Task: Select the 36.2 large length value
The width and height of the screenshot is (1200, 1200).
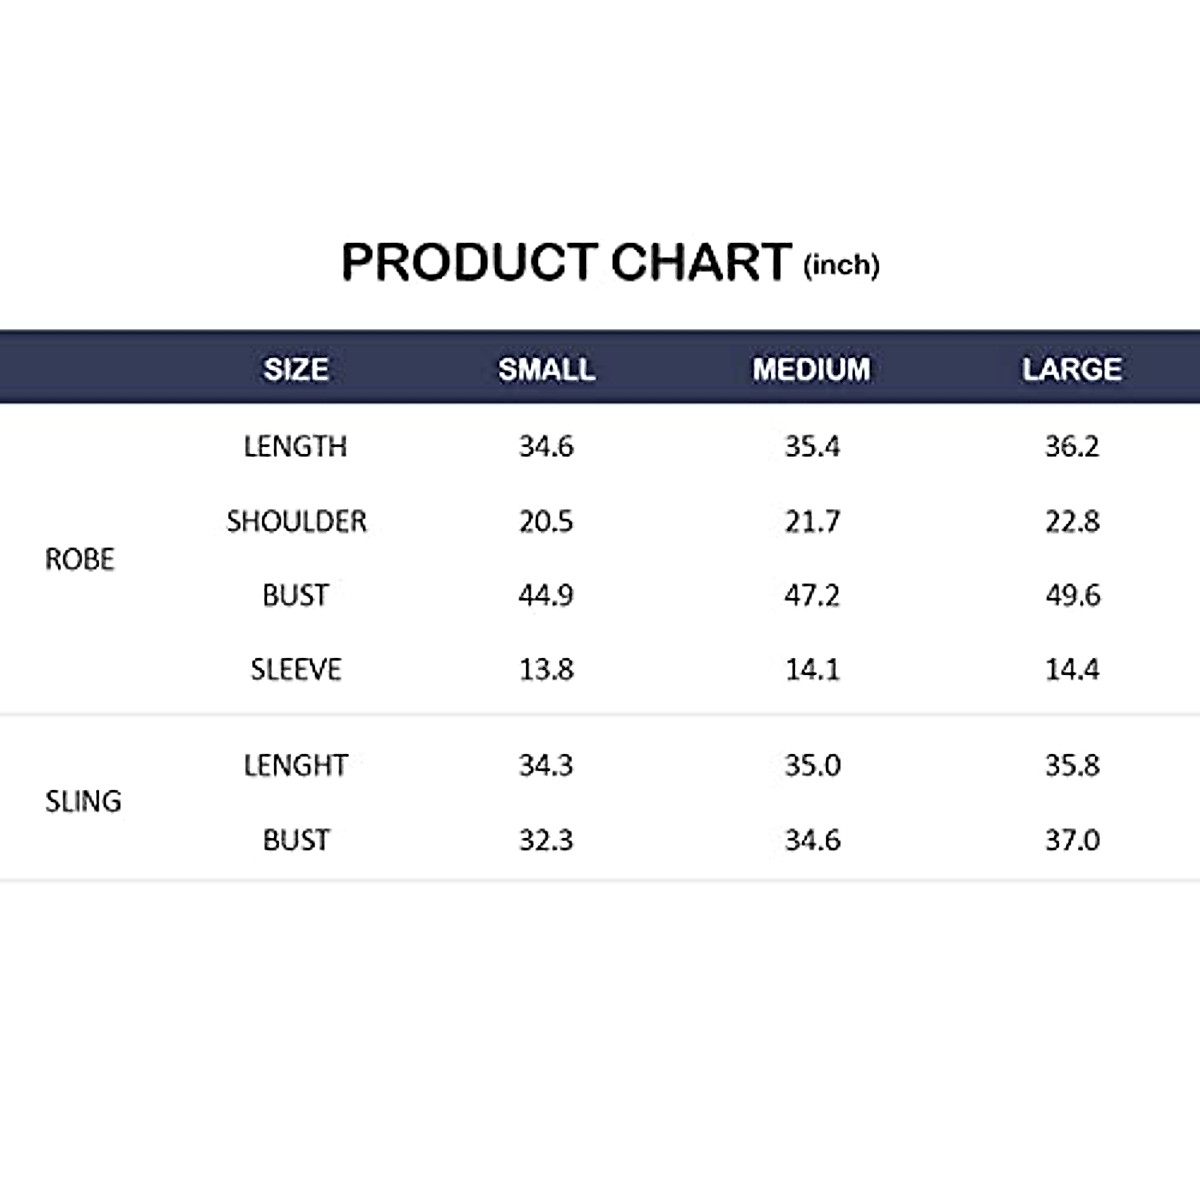Action: coord(1072,446)
